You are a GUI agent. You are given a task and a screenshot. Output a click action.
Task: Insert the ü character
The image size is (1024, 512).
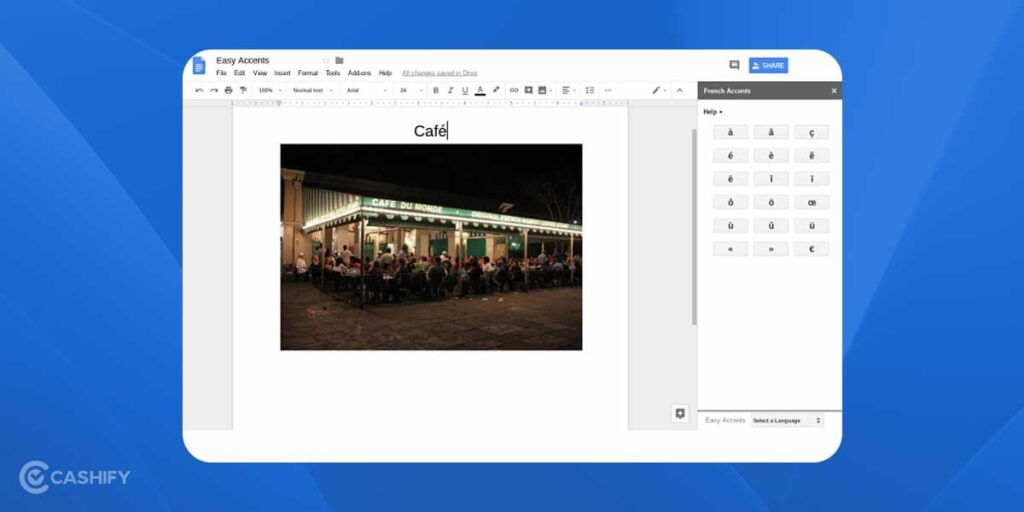pos(811,226)
